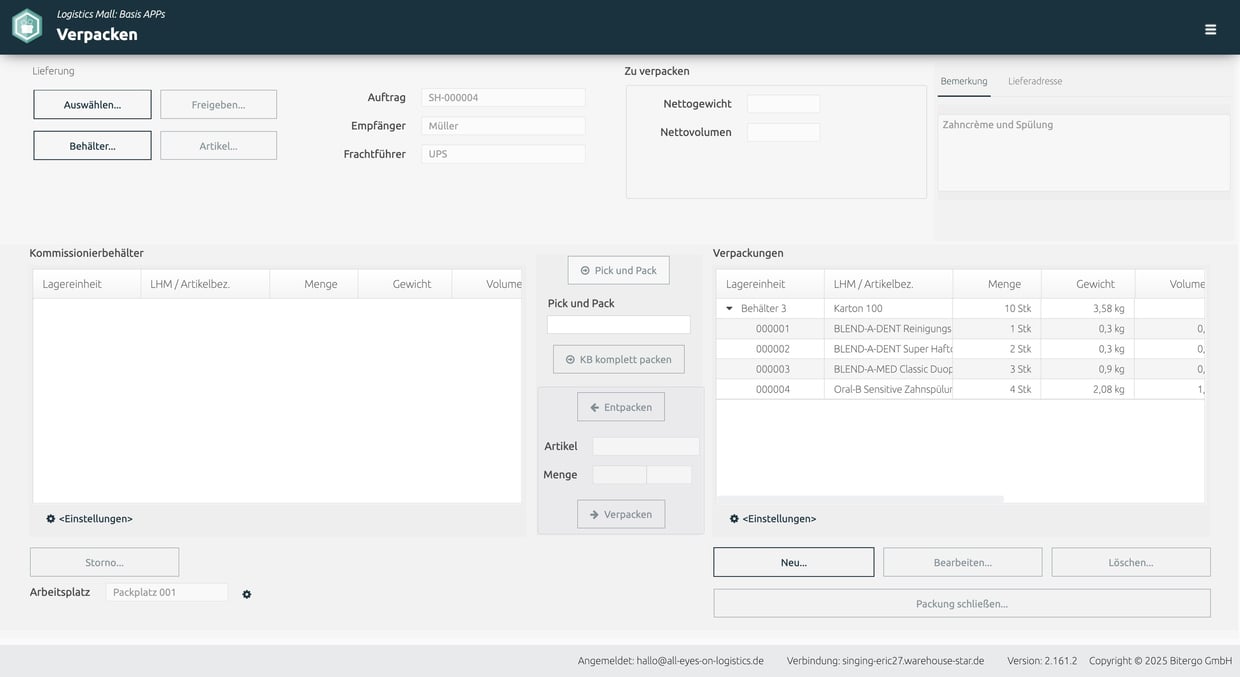Screen dimensions: 1240x677
Task: Click the Storno... button
Action: tap(104, 562)
